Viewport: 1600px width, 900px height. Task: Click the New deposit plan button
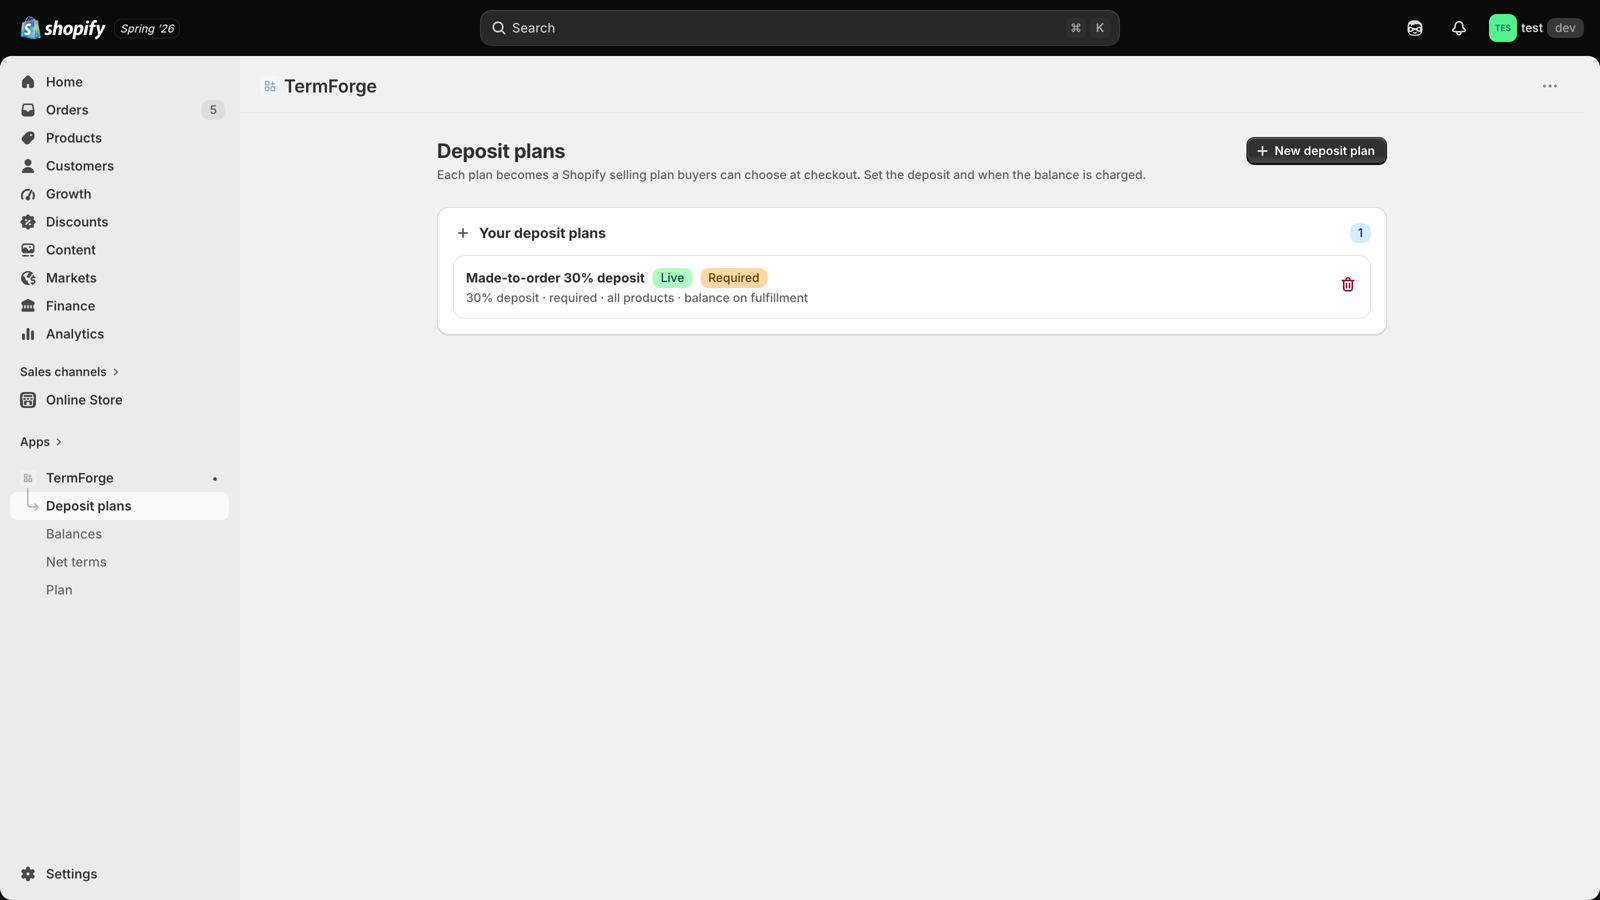click(1316, 151)
